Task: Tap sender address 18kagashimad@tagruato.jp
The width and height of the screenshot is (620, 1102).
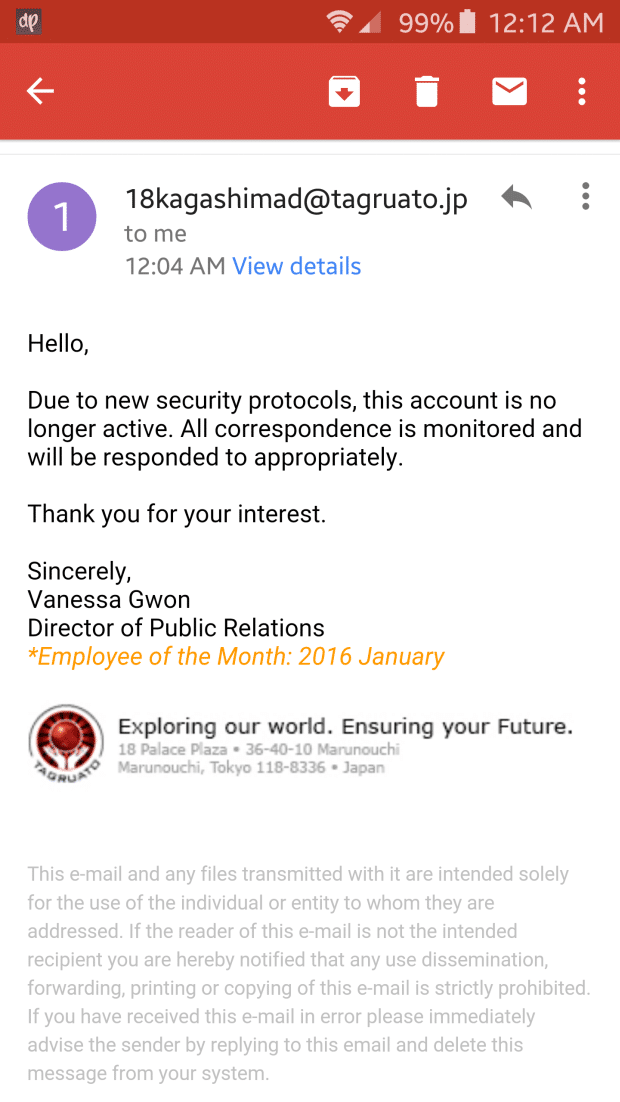Action: [x=296, y=199]
